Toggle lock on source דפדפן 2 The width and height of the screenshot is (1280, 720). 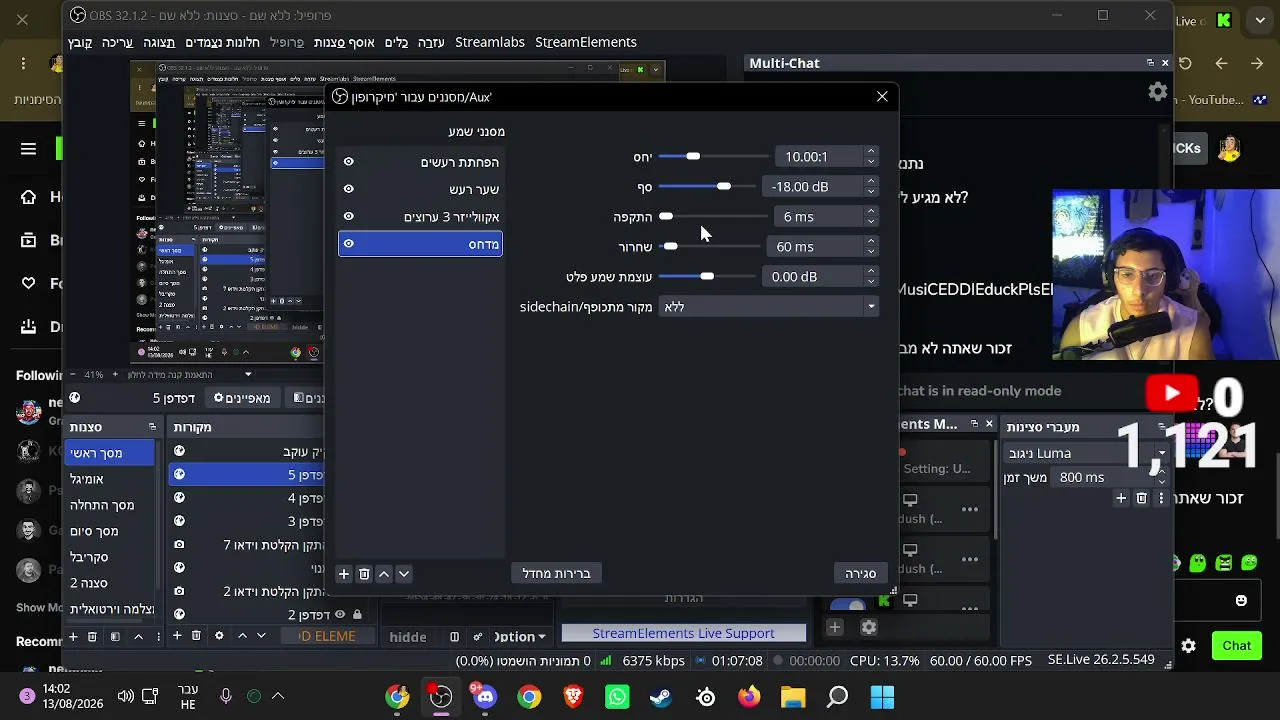(x=357, y=615)
